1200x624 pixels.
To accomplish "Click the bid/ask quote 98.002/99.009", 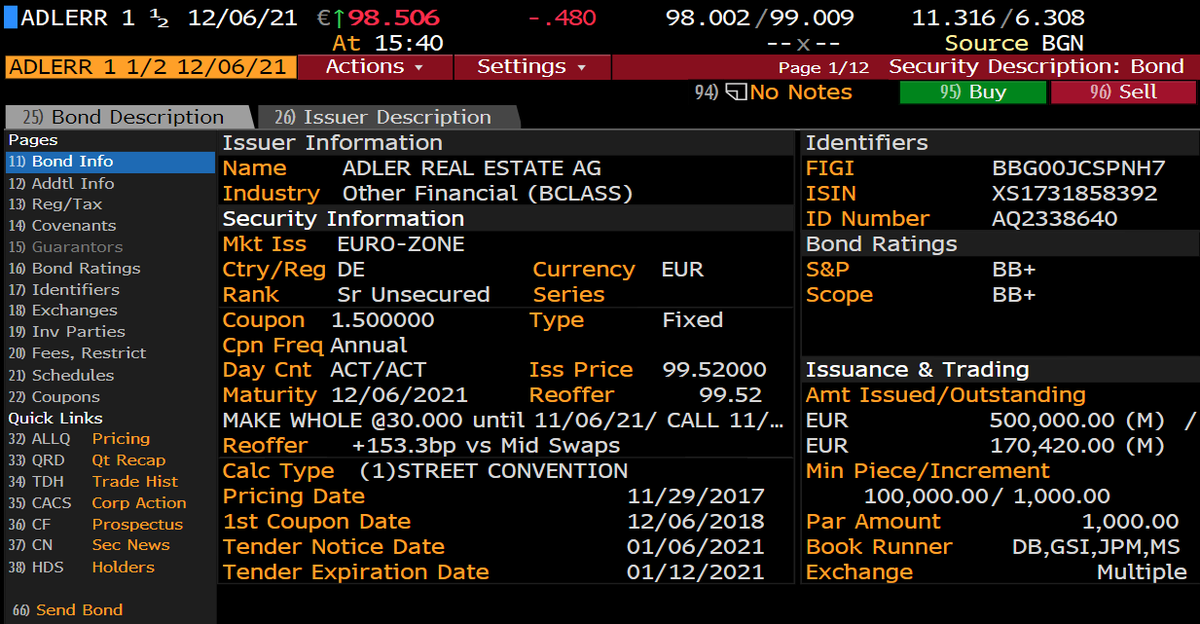I will 760,18.
